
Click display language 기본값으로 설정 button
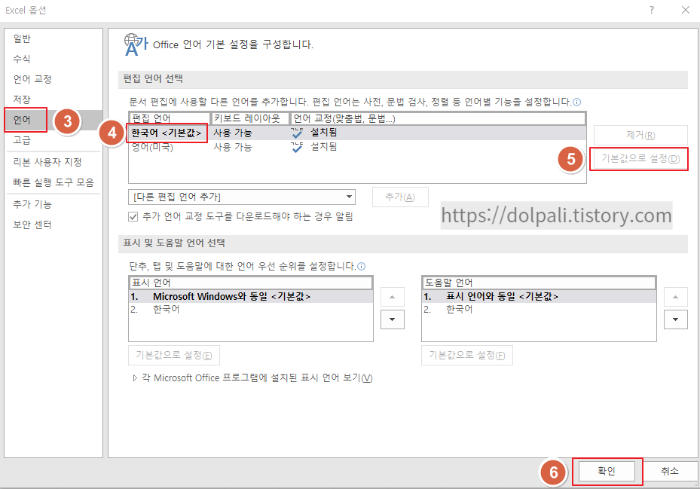point(174,355)
